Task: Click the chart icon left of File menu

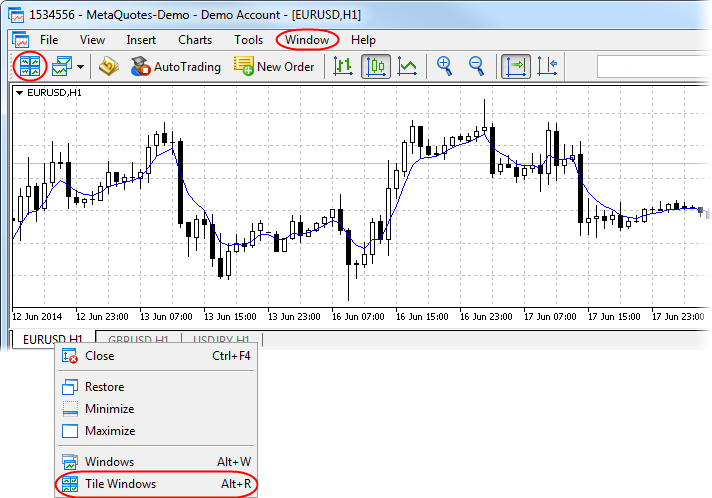Action: click(20, 40)
